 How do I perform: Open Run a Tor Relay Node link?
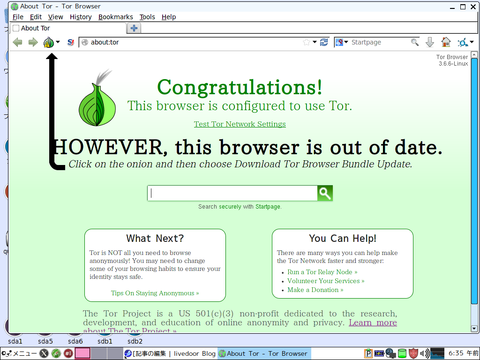(x=322, y=272)
